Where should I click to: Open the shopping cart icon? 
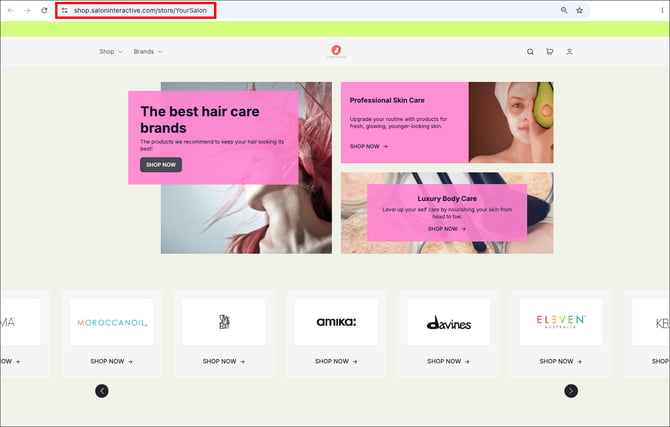tap(550, 52)
